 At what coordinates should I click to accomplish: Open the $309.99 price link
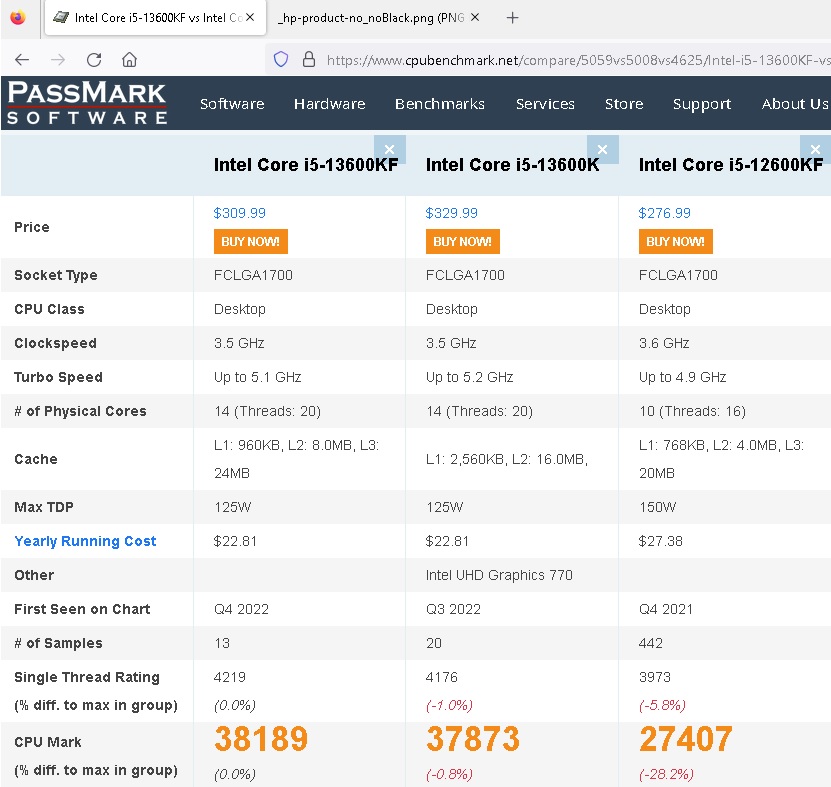pyautogui.click(x=240, y=213)
